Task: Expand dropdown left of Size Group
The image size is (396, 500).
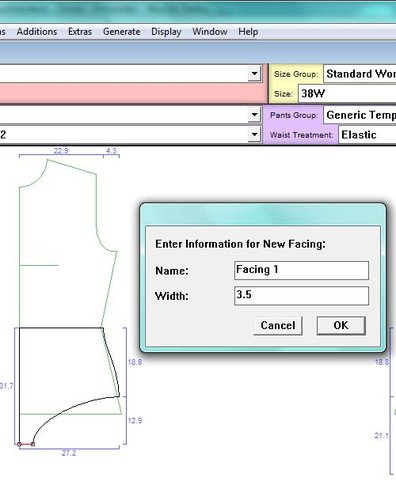Action: pyautogui.click(x=254, y=73)
